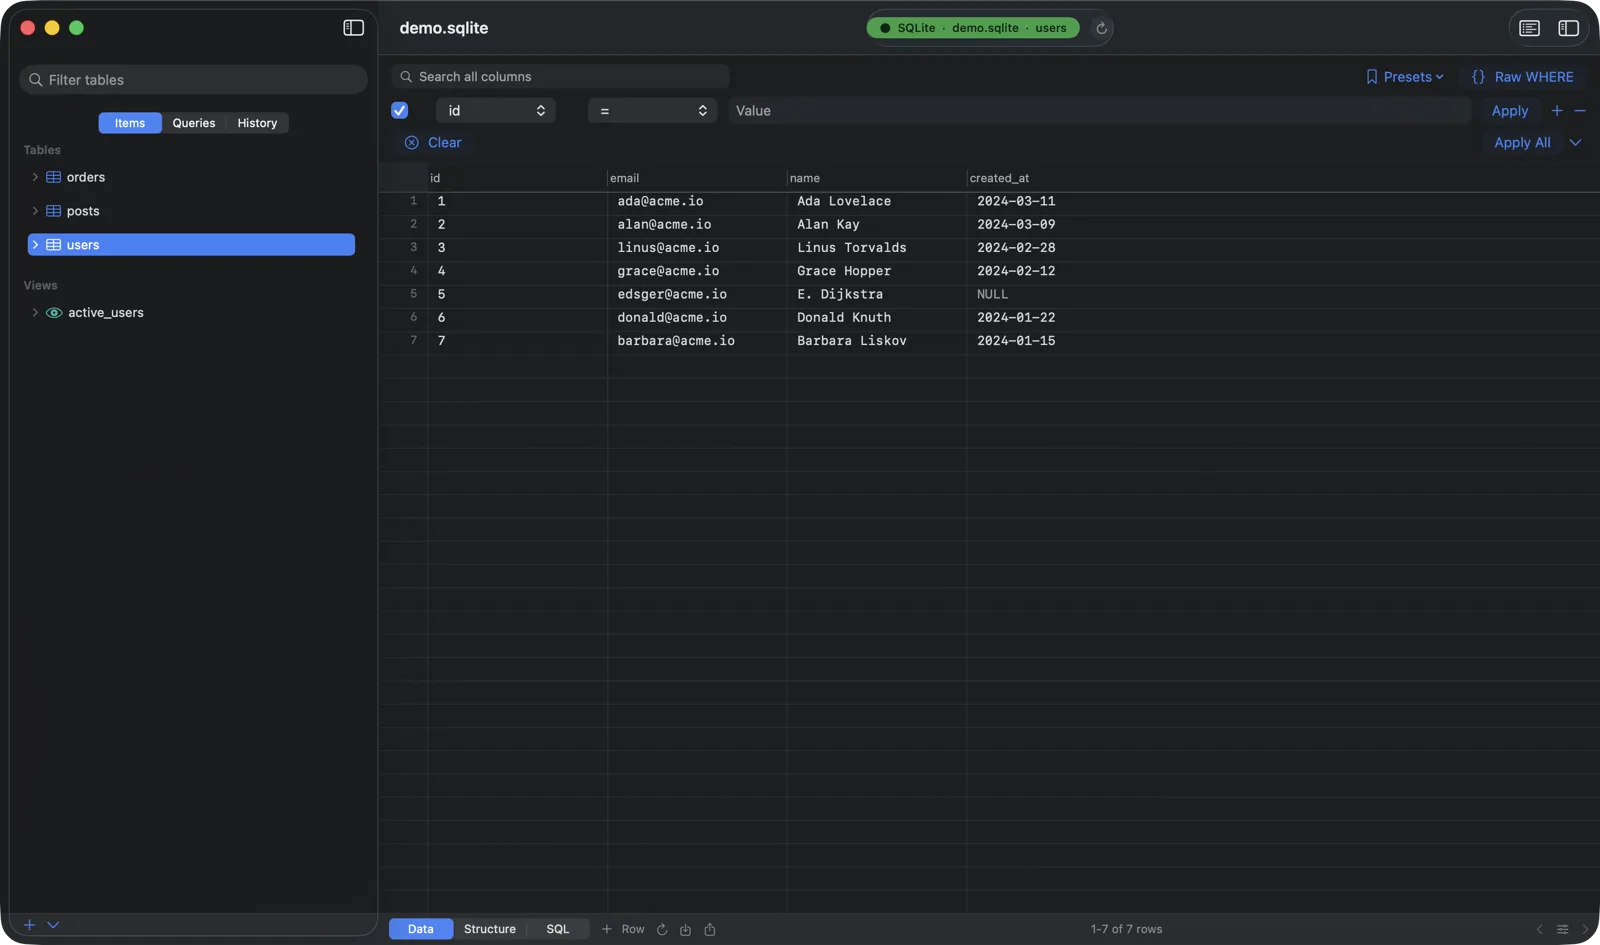Click the Presets bookmark icon
Screen dimensions: 1600x945
pyautogui.click(x=1372, y=77)
